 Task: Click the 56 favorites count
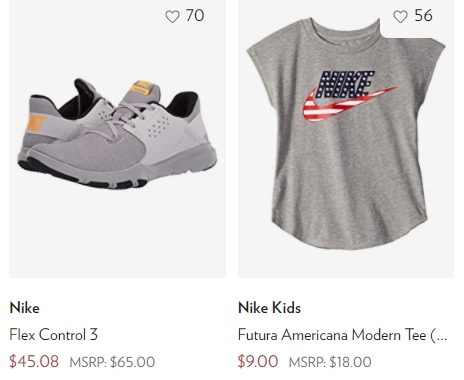[x=423, y=16]
